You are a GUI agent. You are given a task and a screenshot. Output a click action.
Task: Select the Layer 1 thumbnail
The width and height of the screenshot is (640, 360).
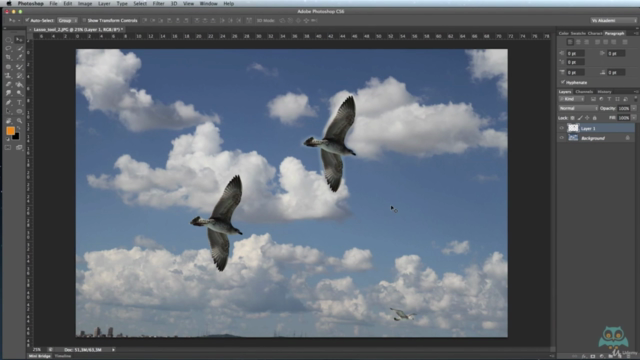coord(573,128)
